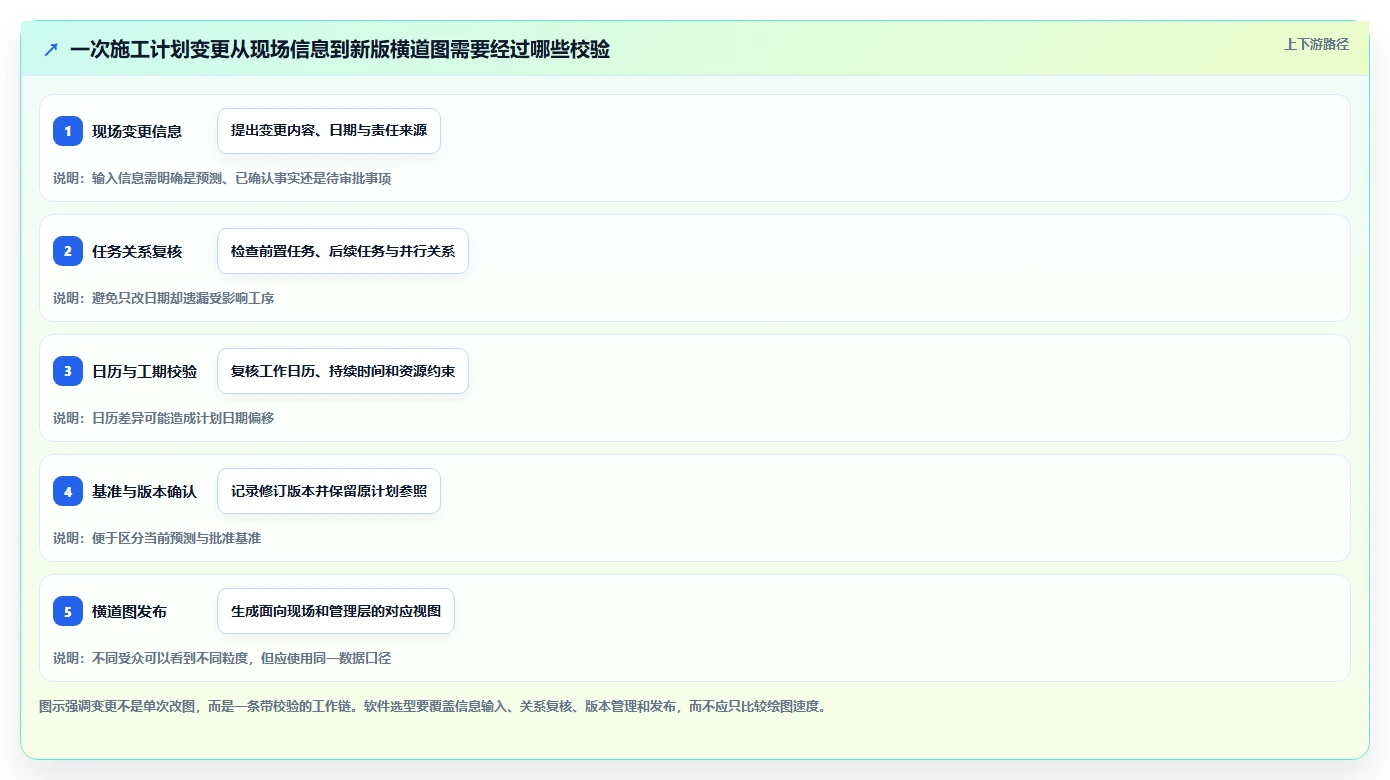Click the 复核工作日历、持续时间和资源约束 chip

pos(343,371)
